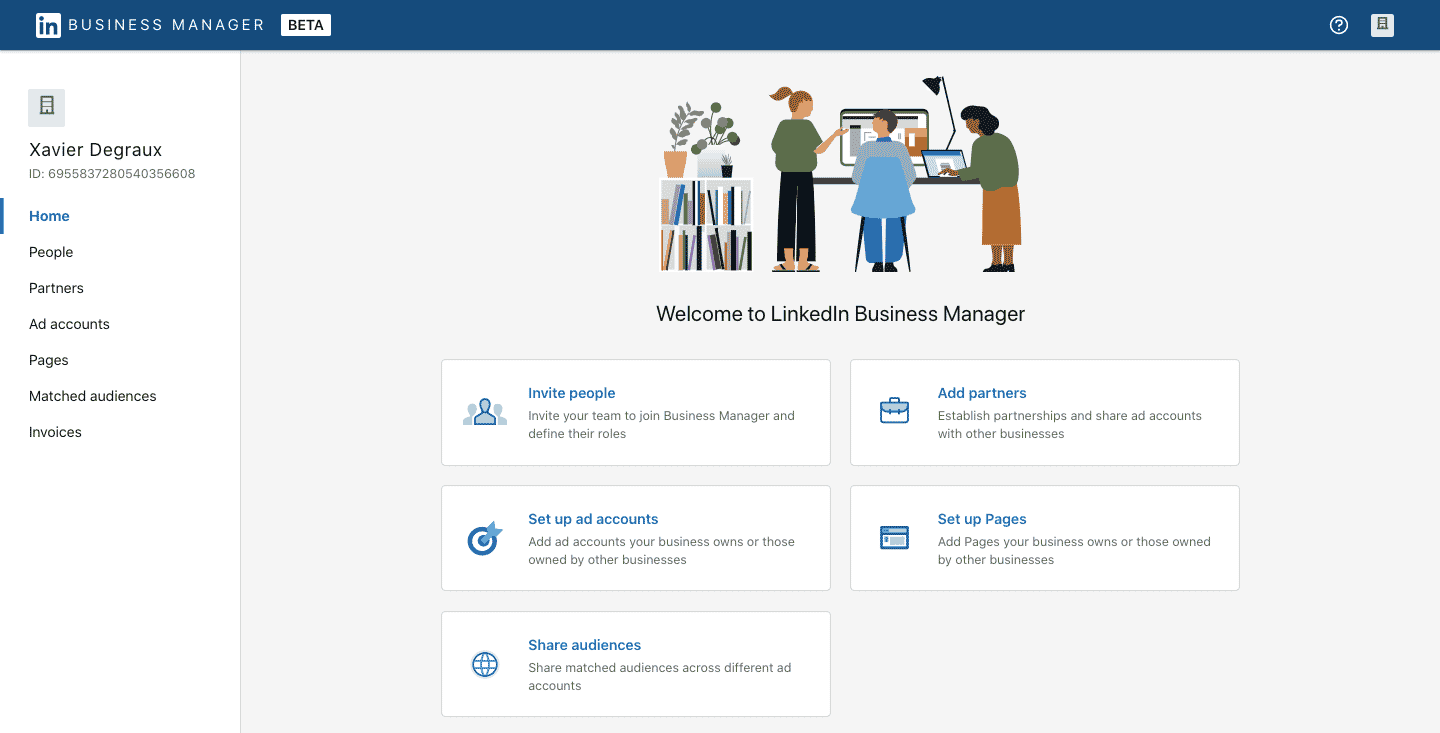Screen dimensions: 1440x733
Task: Click the Invite people link
Action: click(x=571, y=393)
